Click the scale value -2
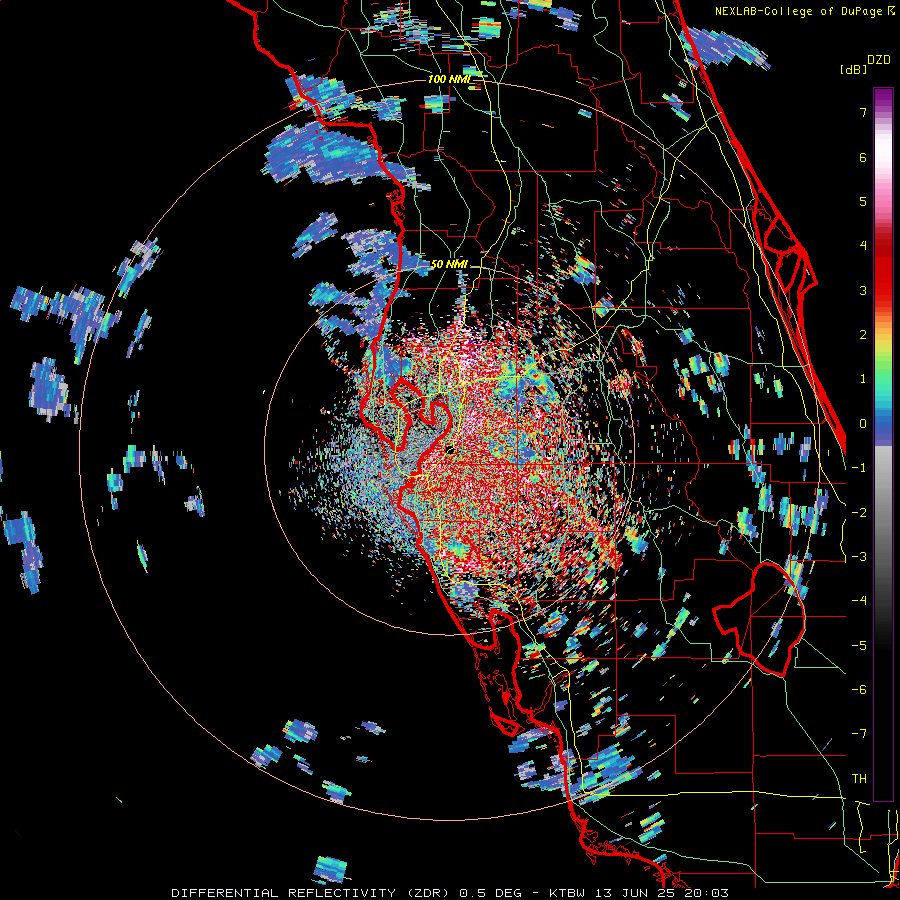 pyautogui.click(x=859, y=513)
